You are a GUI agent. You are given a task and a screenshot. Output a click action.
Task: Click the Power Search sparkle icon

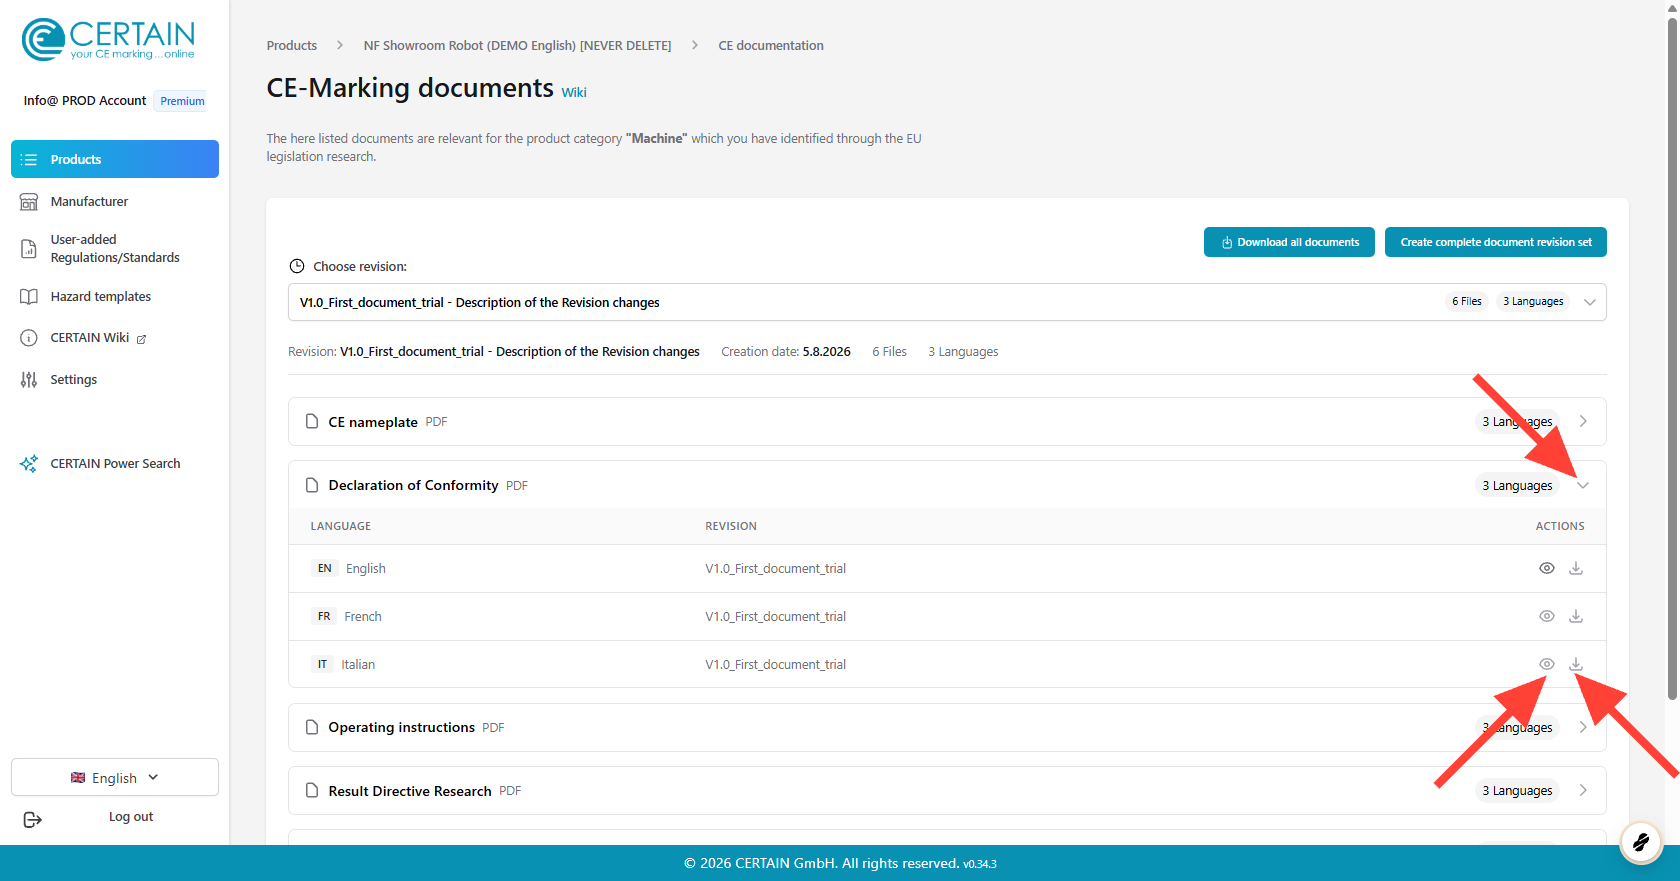point(29,464)
